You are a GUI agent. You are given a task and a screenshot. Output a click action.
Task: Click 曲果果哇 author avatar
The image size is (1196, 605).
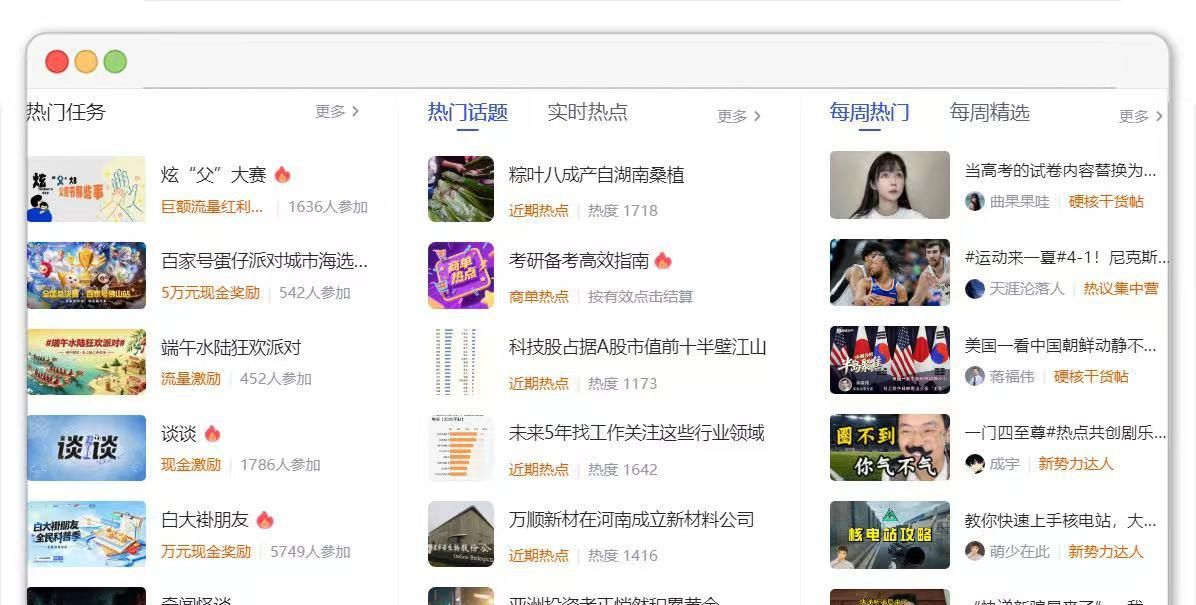point(974,201)
